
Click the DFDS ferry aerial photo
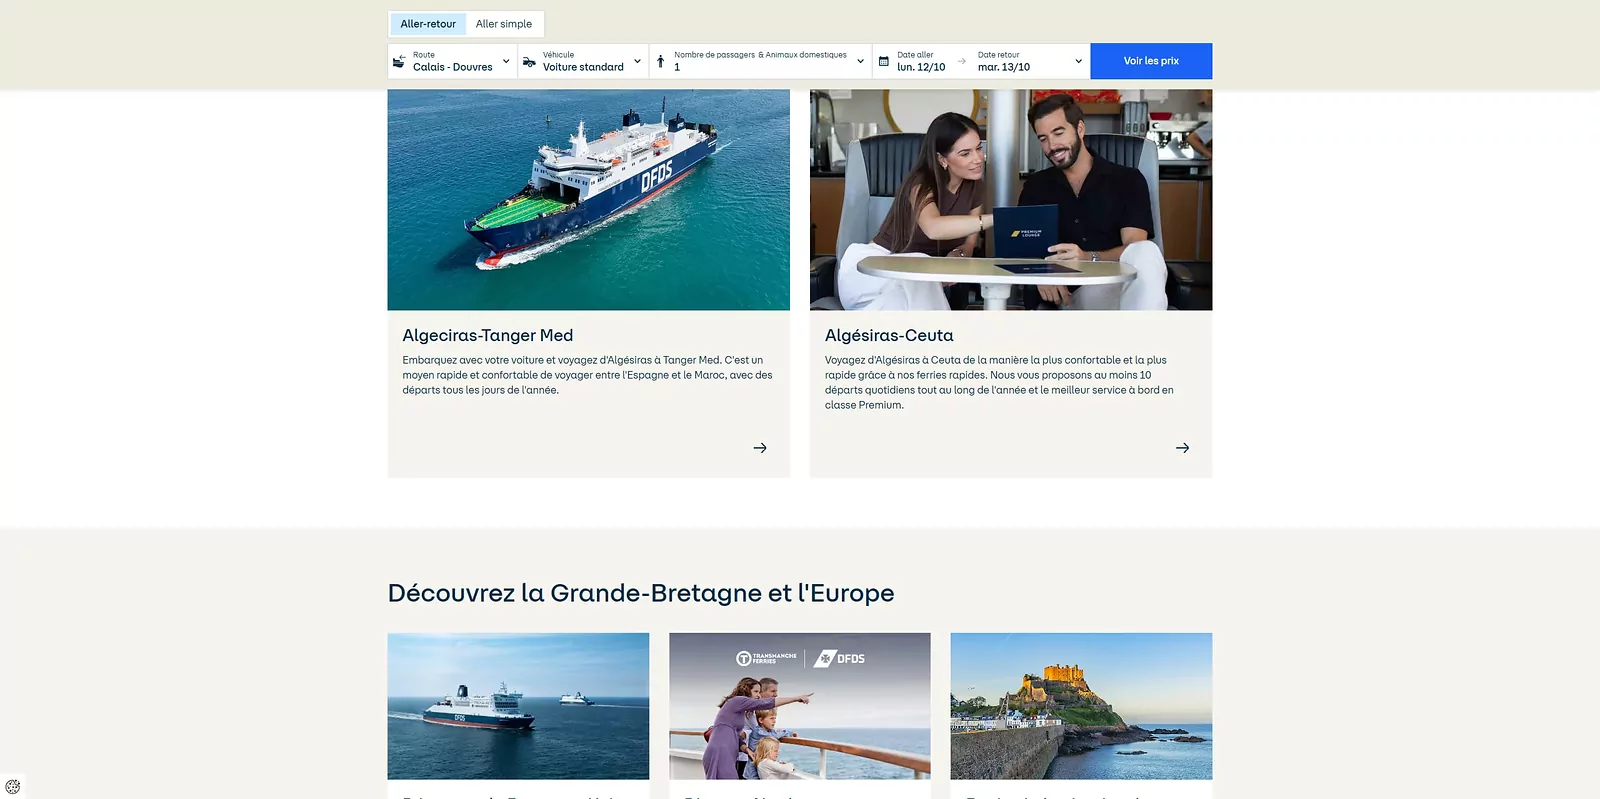pos(589,200)
